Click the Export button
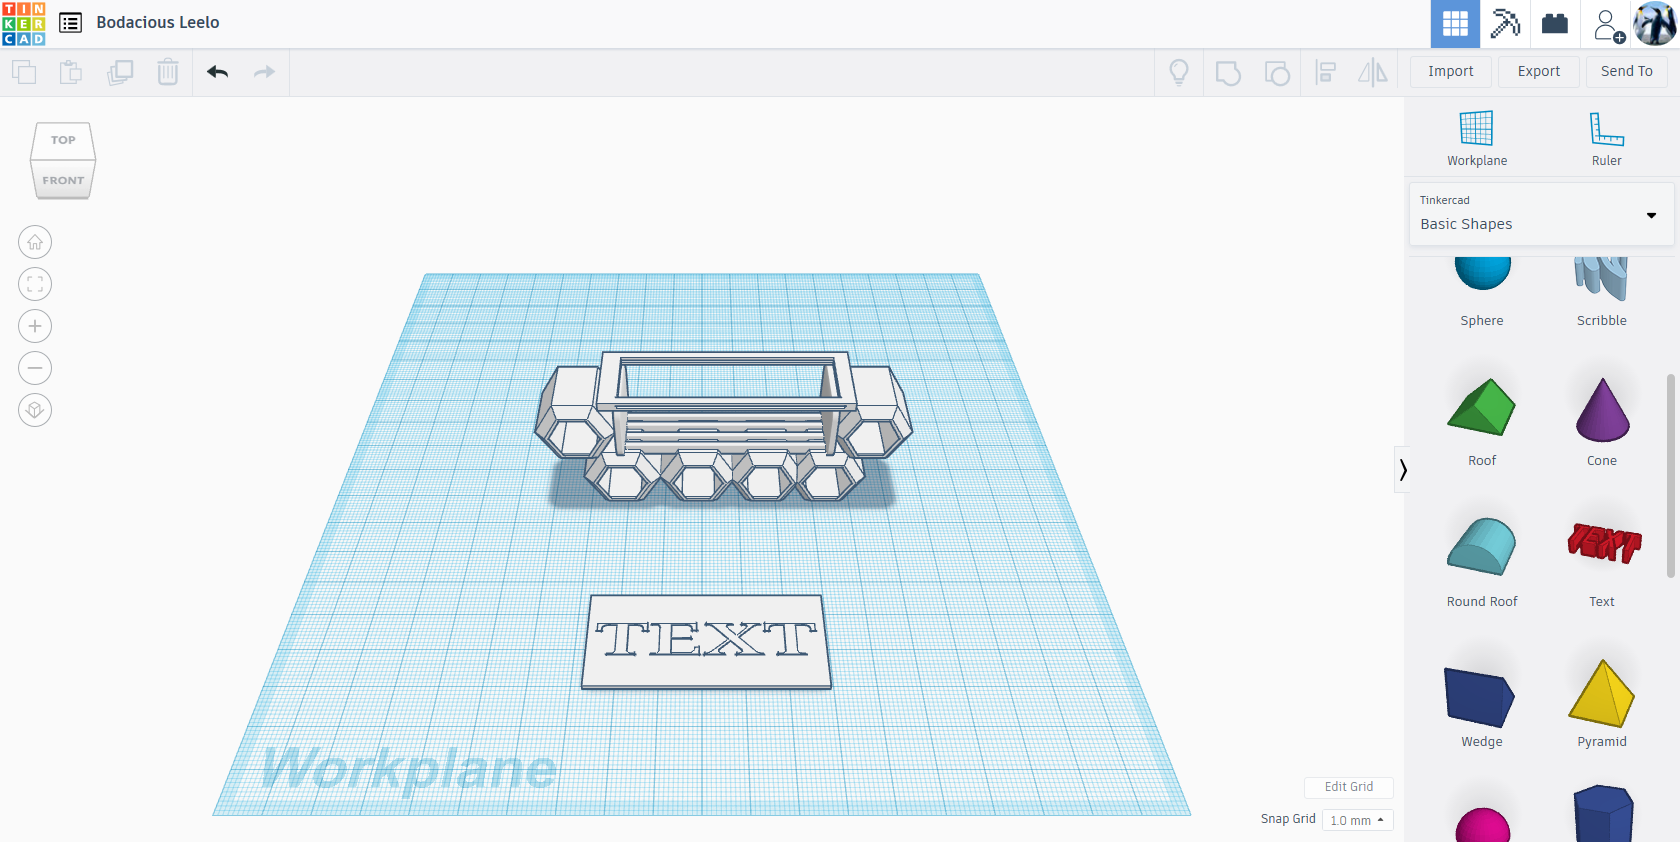This screenshot has height=842, width=1680. [1539, 71]
